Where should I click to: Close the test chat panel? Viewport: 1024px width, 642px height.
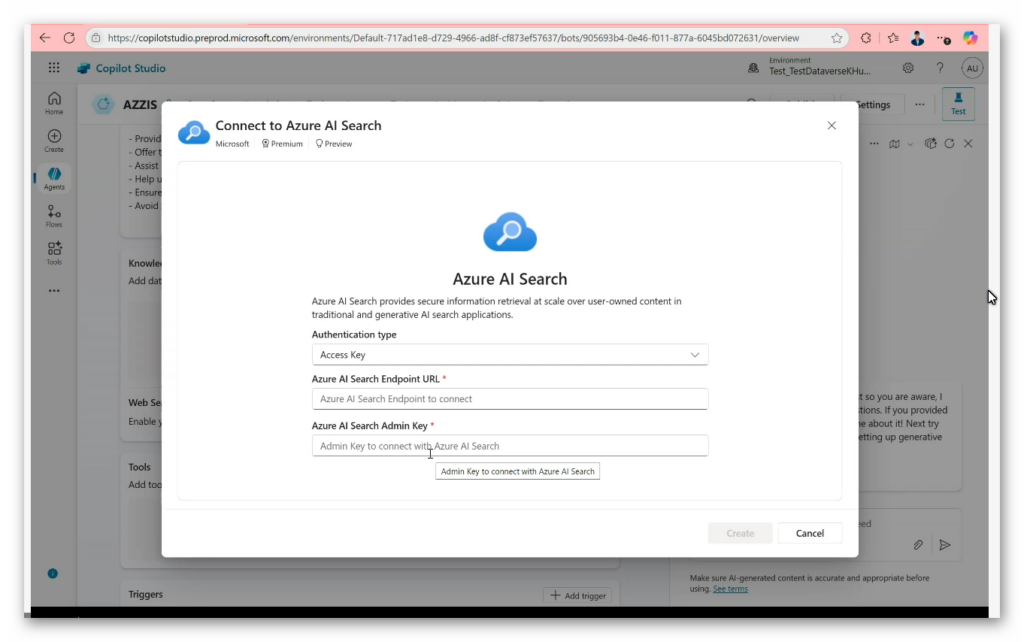[x=968, y=144]
